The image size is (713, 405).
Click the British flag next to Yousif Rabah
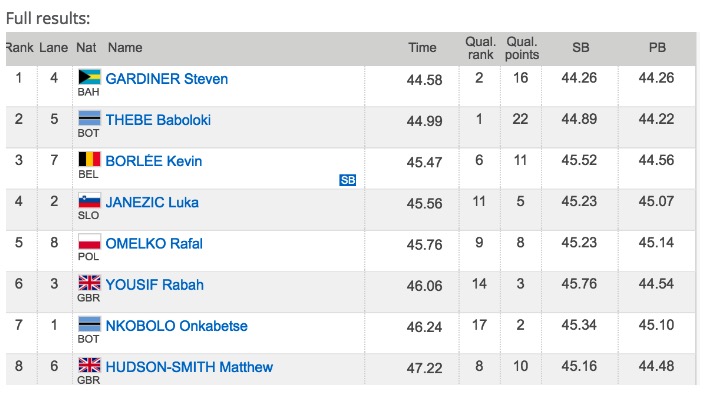click(89, 283)
